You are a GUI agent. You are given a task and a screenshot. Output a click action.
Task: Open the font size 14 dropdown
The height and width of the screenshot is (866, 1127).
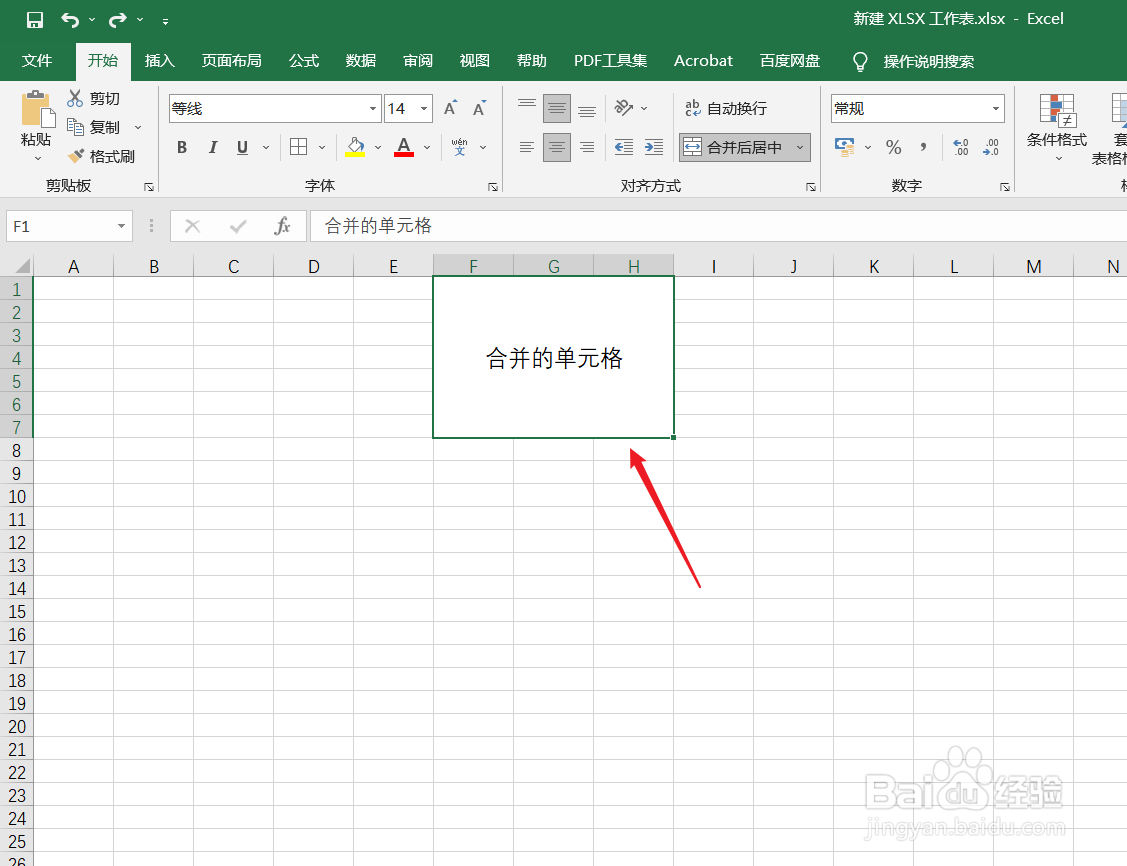coord(424,109)
